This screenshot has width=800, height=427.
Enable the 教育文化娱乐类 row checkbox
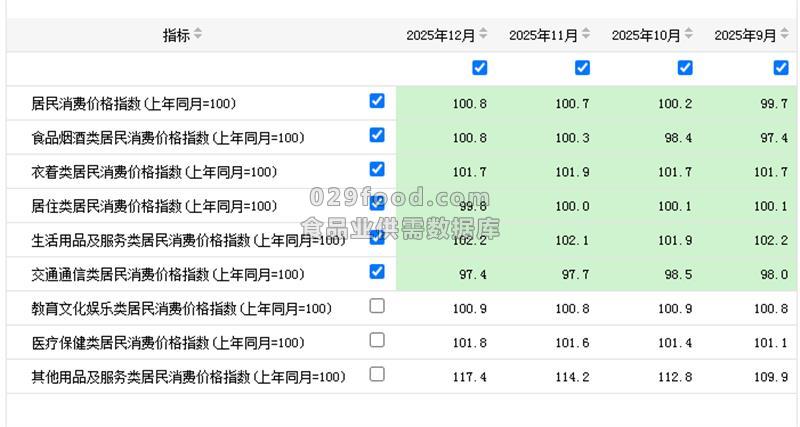click(377, 306)
